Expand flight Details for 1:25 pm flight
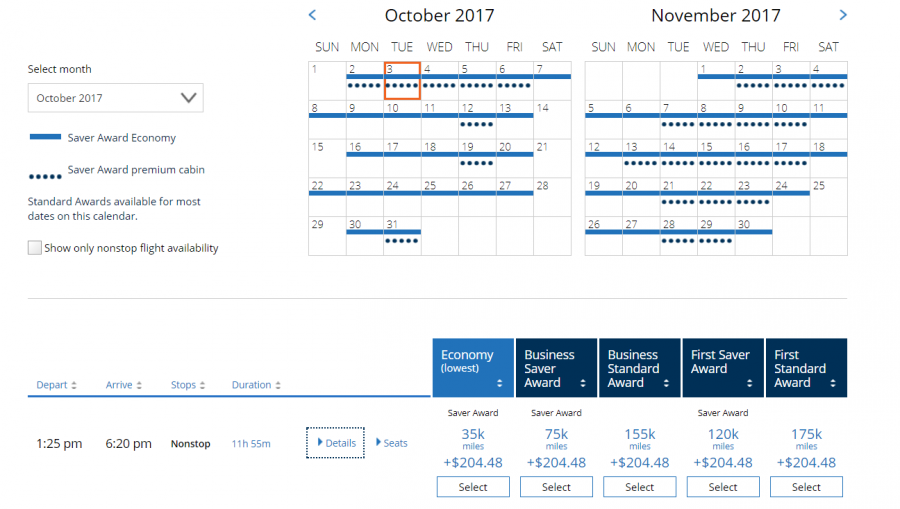Image resolution: width=900 pixels, height=509 pixels. [x=336, y=443]
